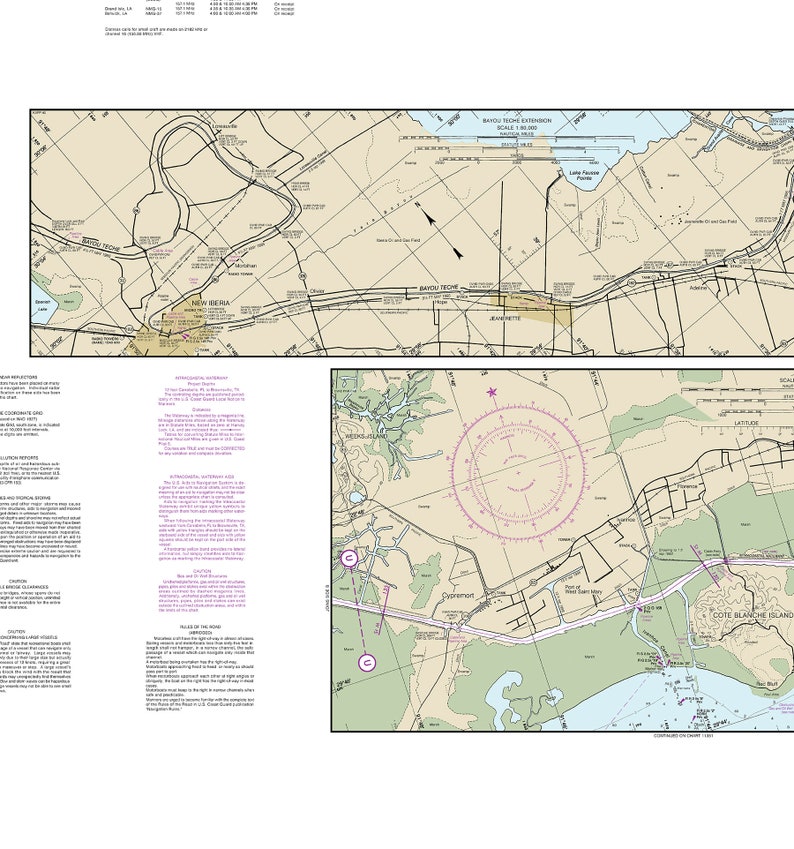Click the north arrow labeled N near Iberia field
This screenshot has width=794, height=849.
pyautogui.click(x=427, y=215)
